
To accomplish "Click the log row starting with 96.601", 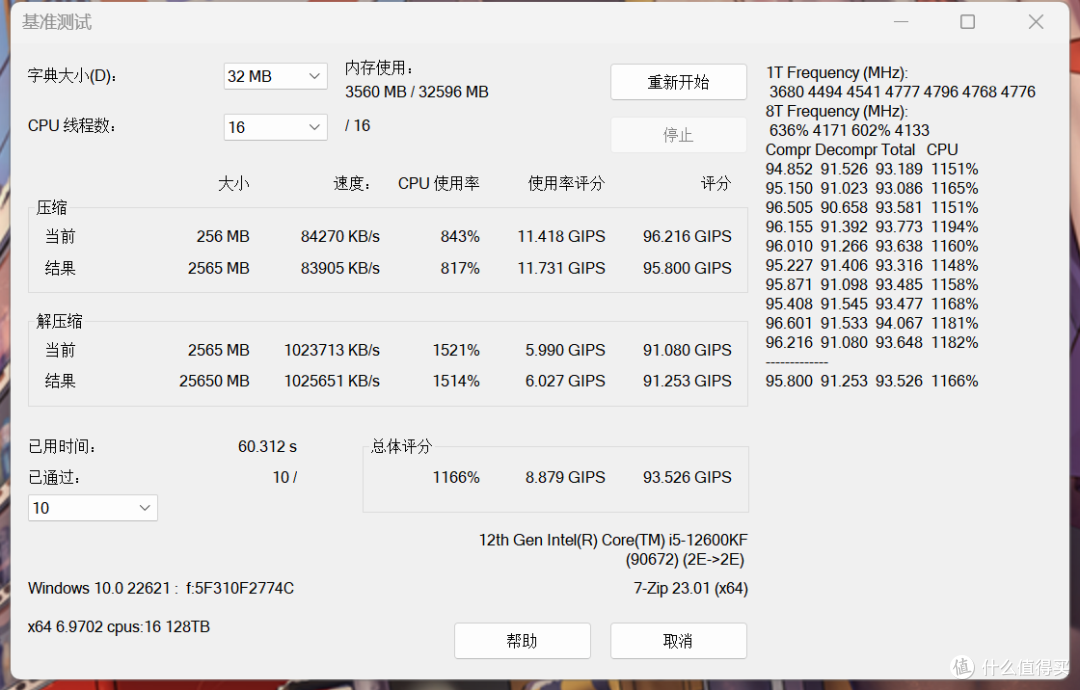I will pyautogui.click(x=872, y=323).
